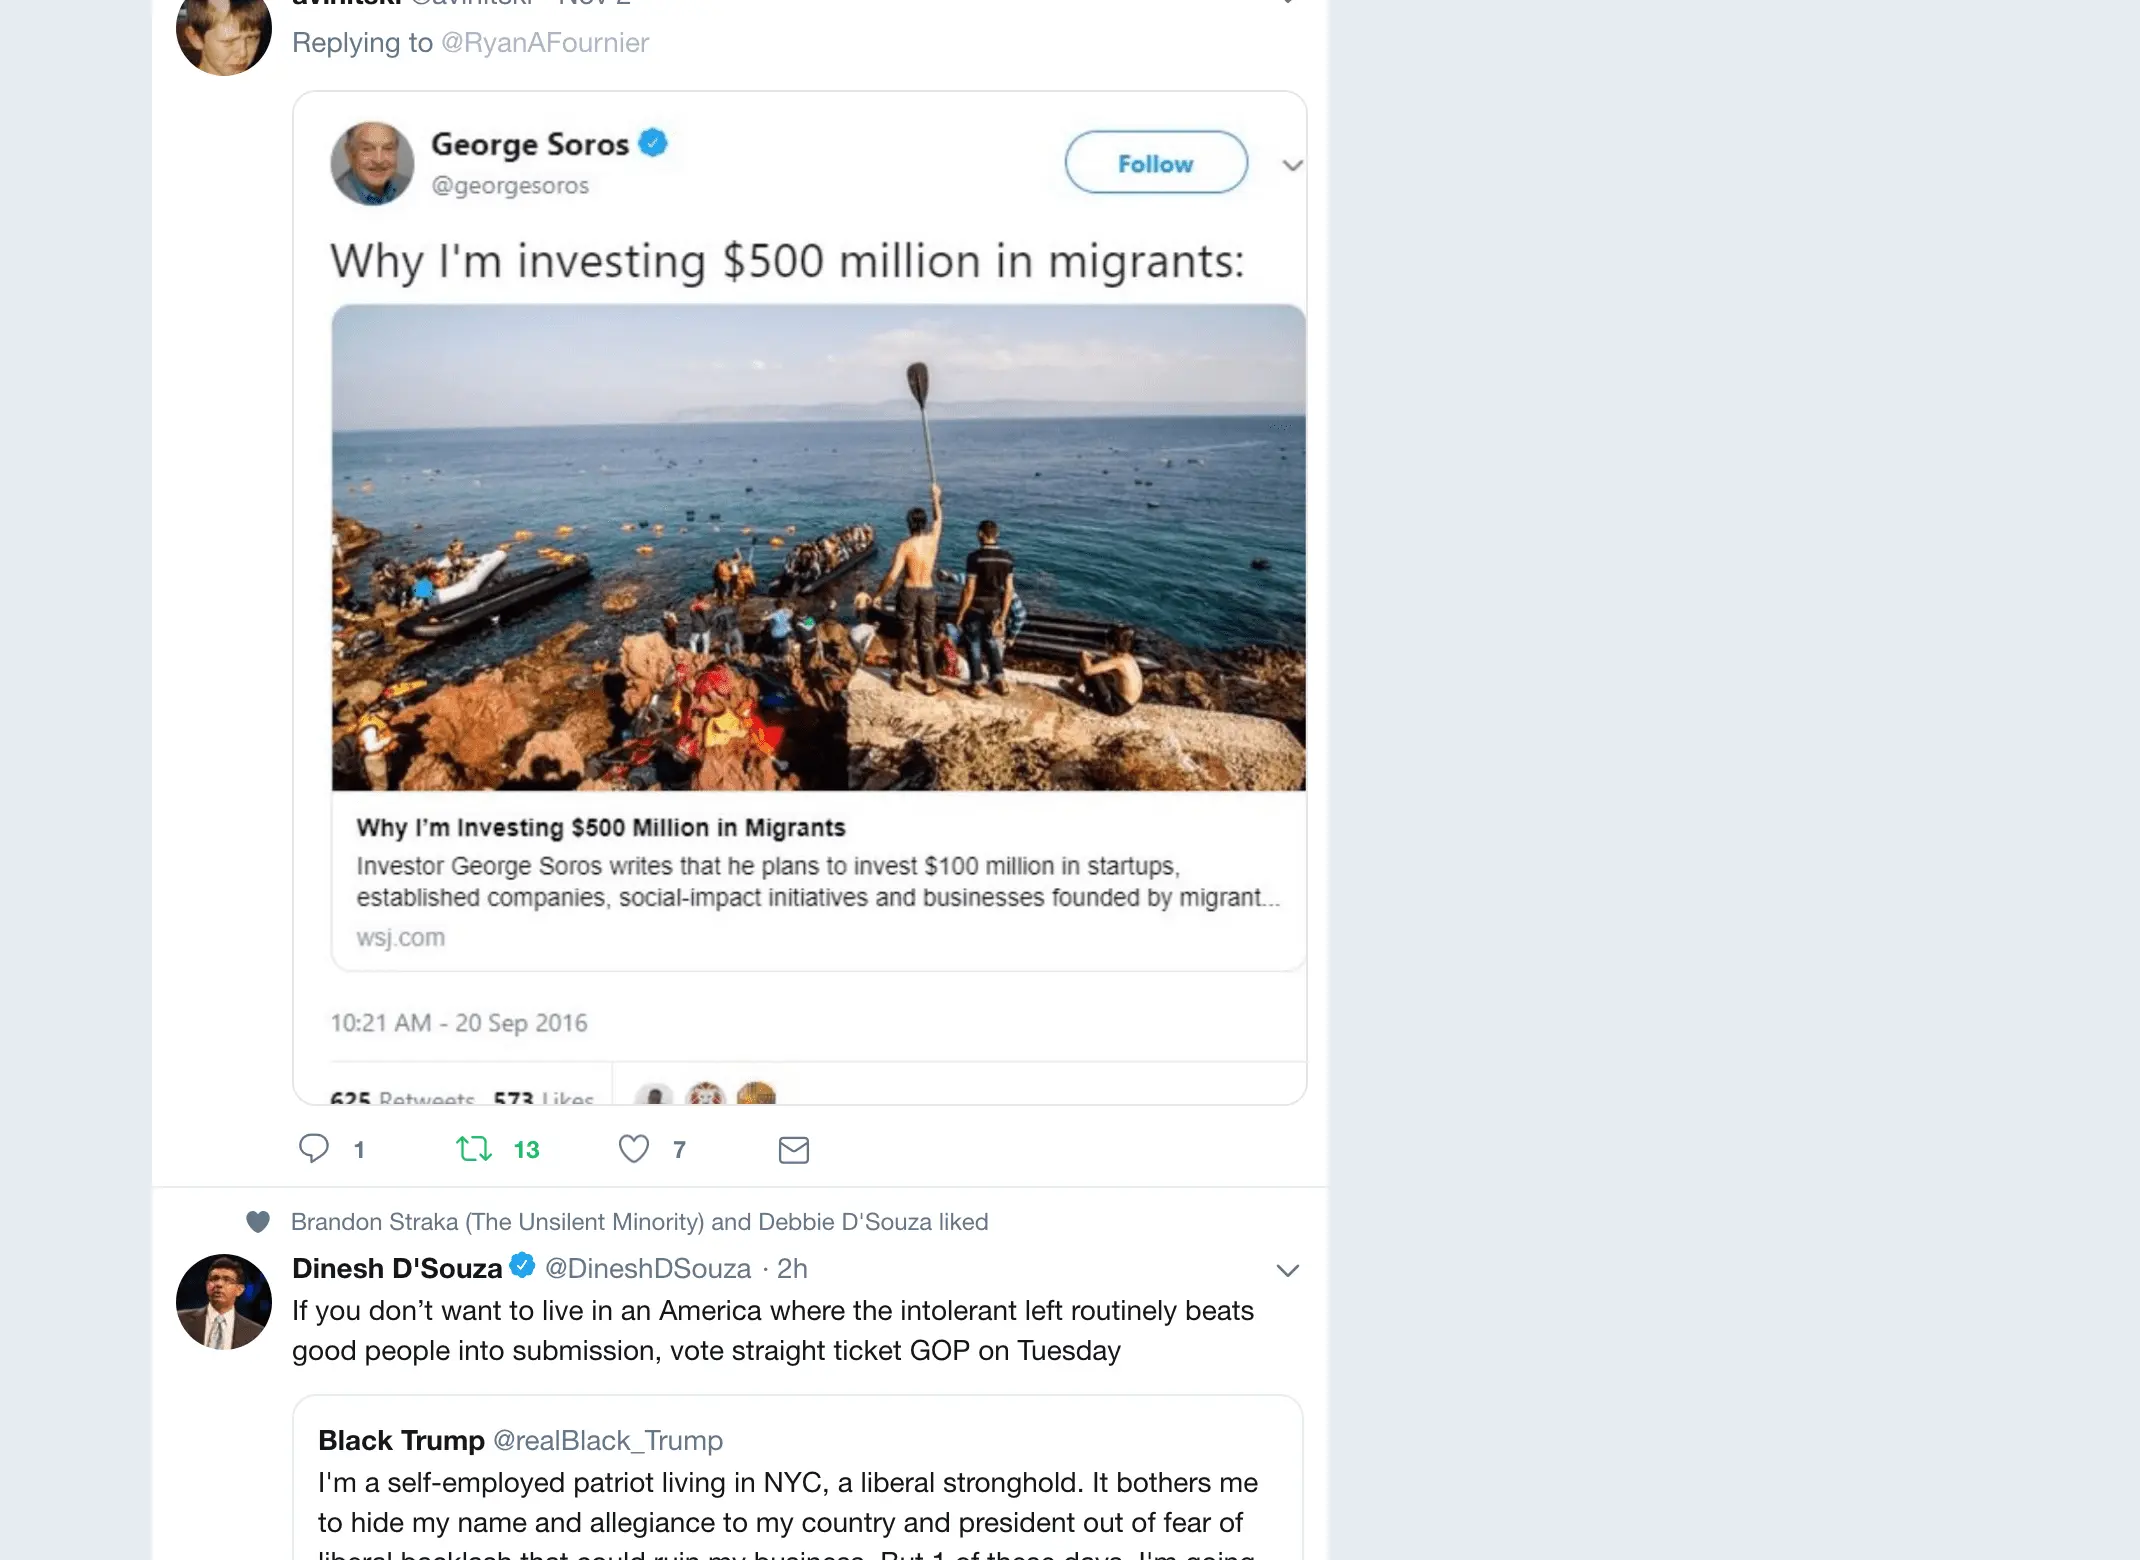The image size is (2140, 1560).
Task: Open the Dinesh D'Souza tweet options chevron
Action: point(1288,1270)
